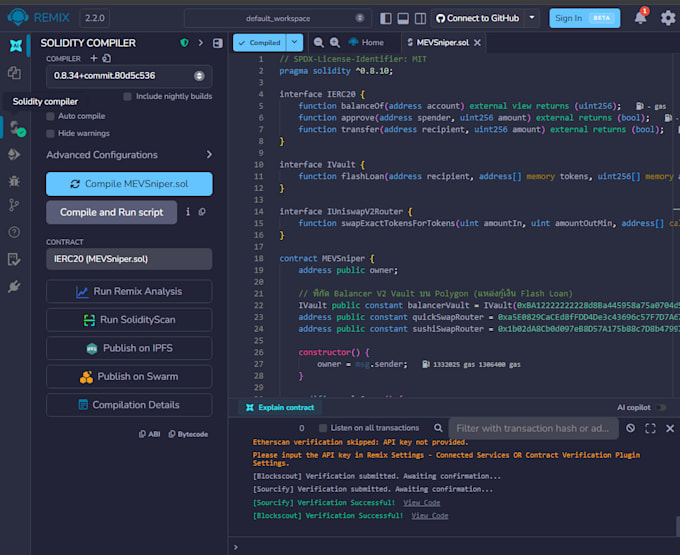Click Explain contract button
Viewport: 680px width, 555px height.
click(280, 408)
